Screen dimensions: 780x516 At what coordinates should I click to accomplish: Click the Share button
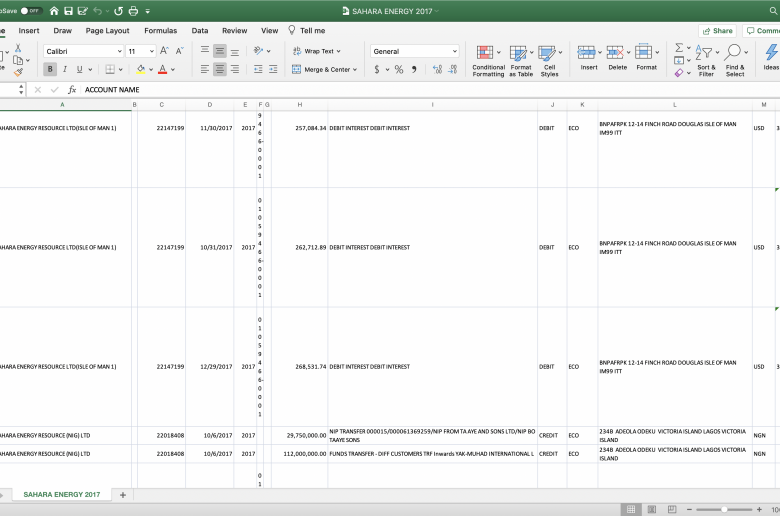click(x=717, y=31)
